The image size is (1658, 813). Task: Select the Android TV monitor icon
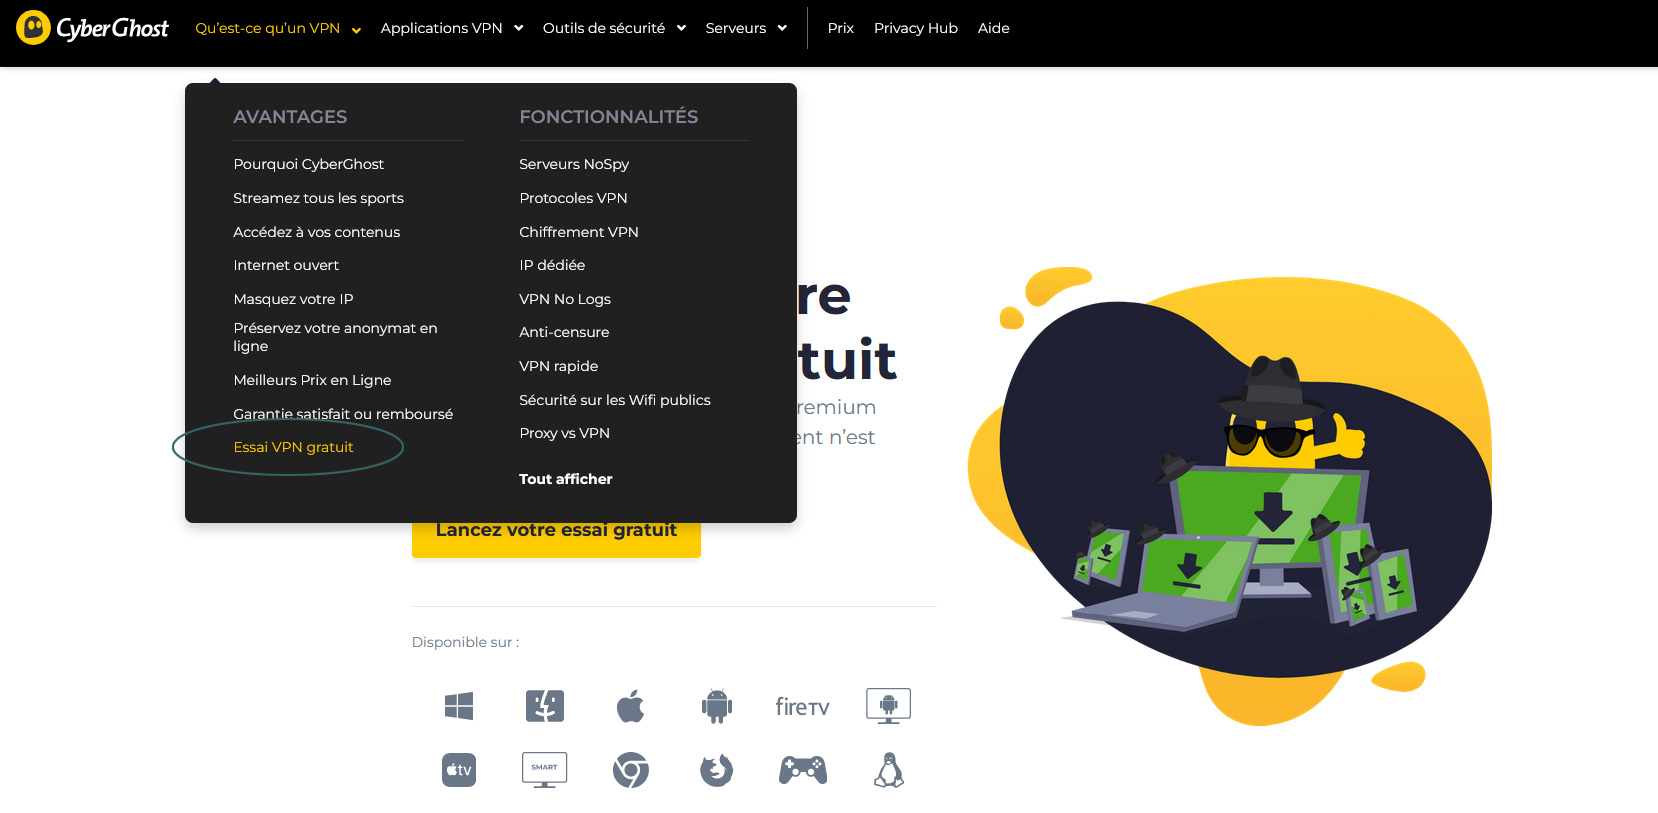point(888,706)
